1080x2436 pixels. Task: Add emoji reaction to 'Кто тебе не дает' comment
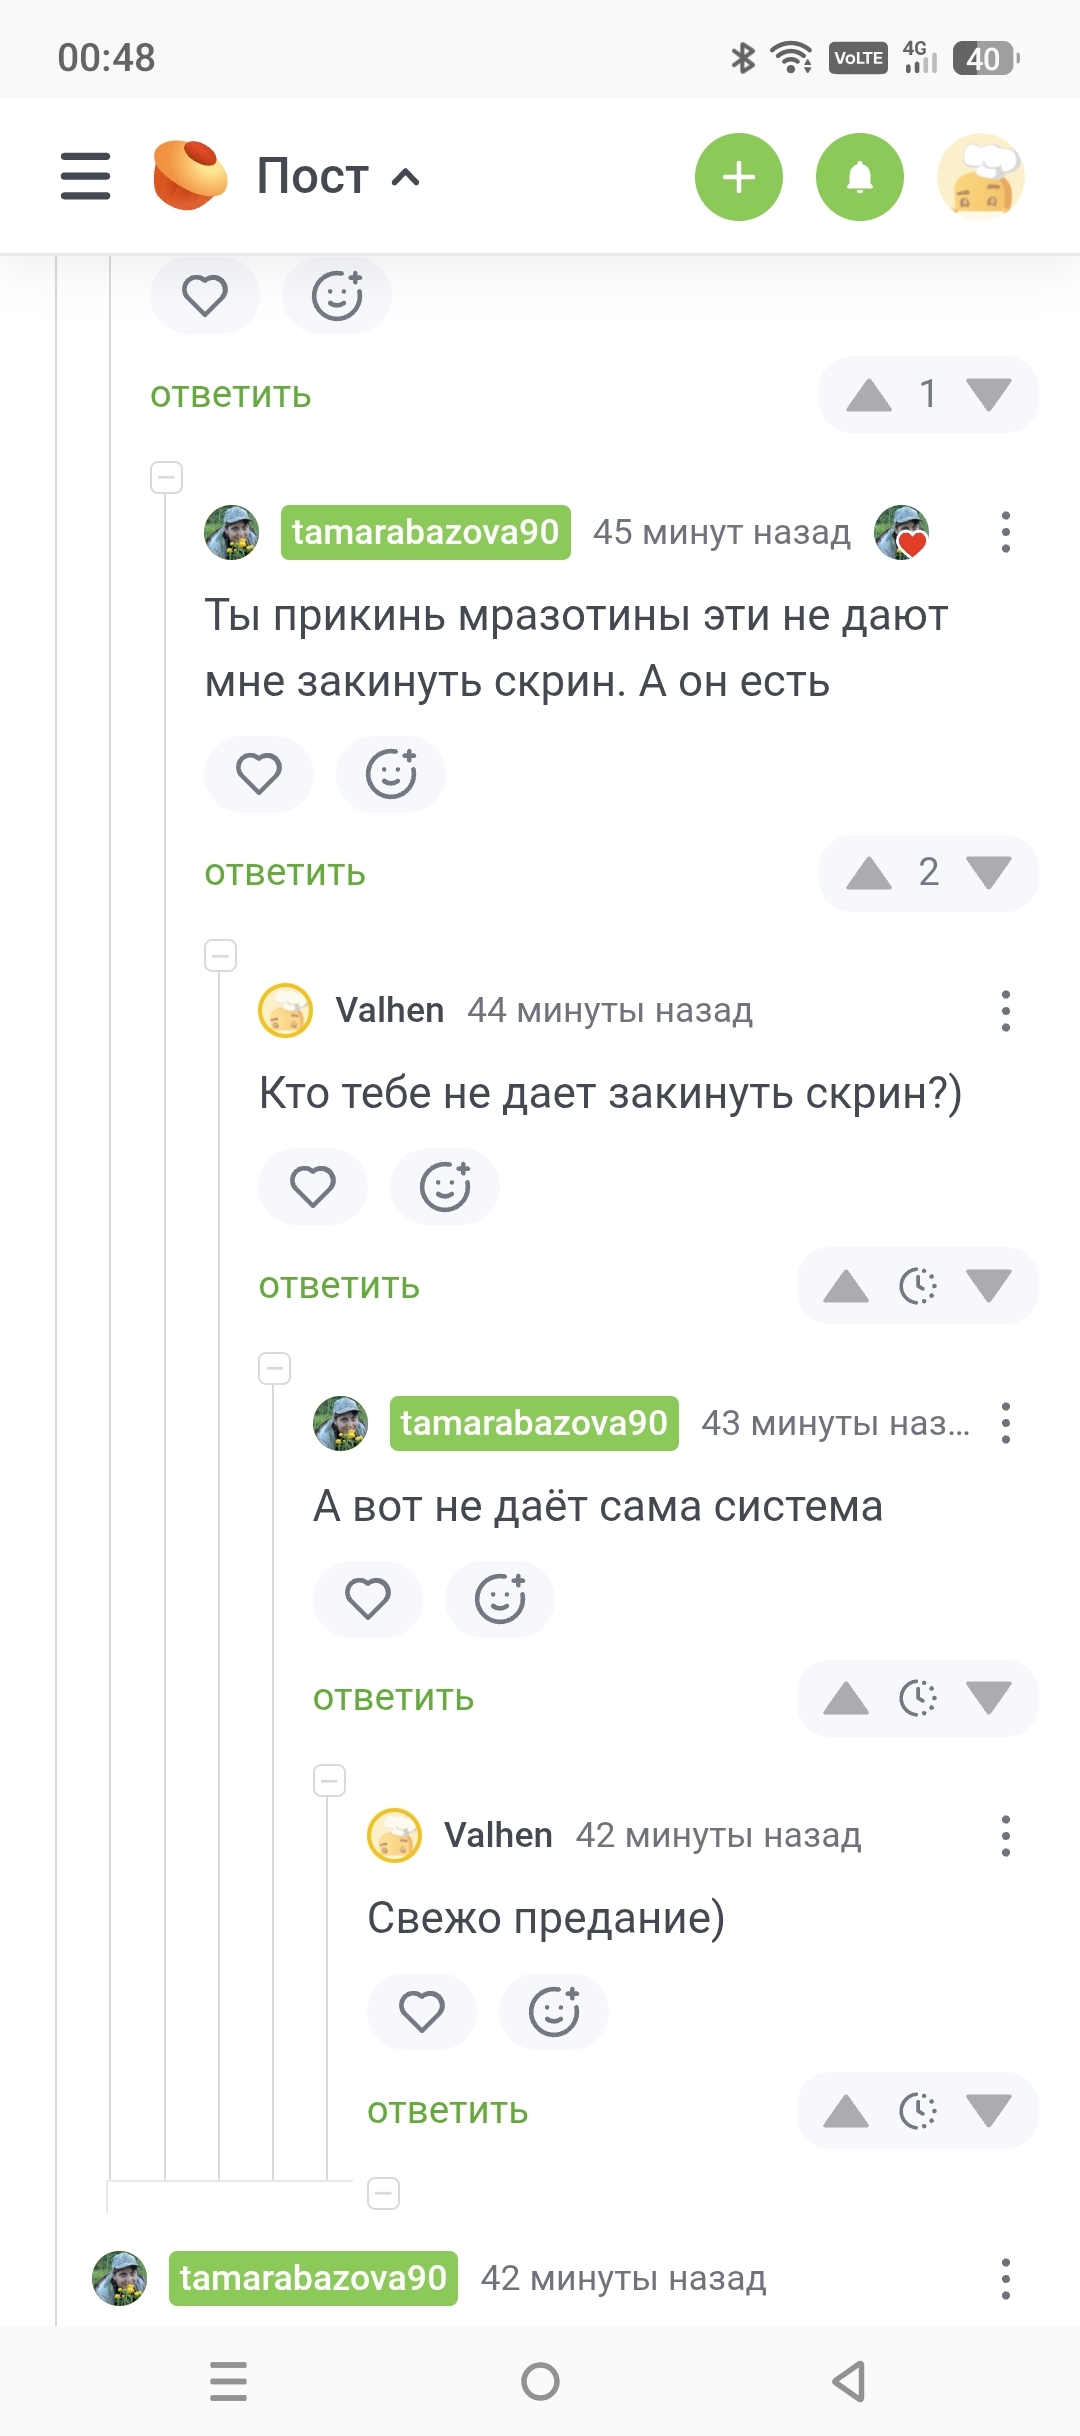(445, 1187)
